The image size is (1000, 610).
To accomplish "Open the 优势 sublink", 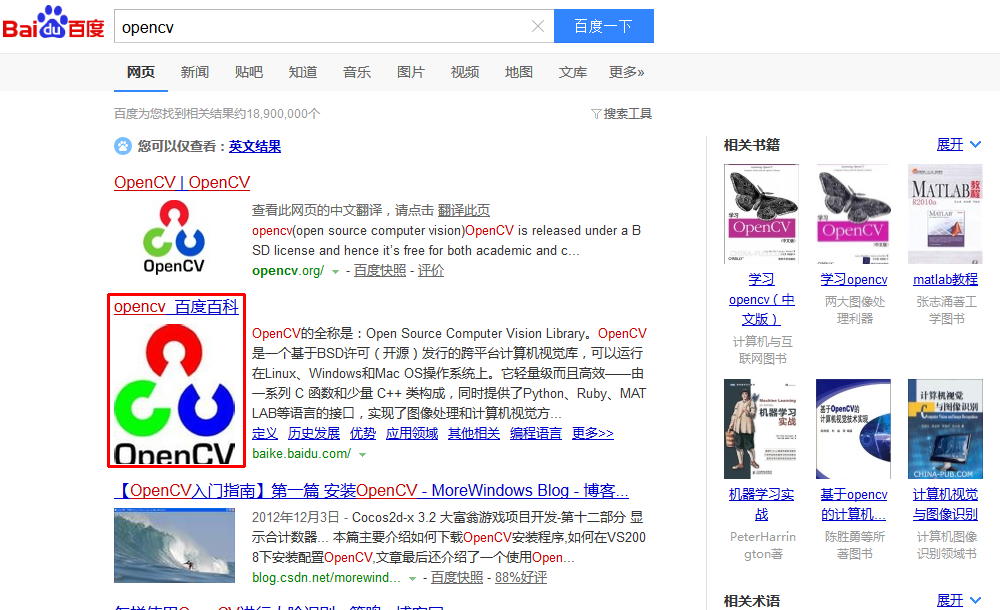I will (363, 433).
